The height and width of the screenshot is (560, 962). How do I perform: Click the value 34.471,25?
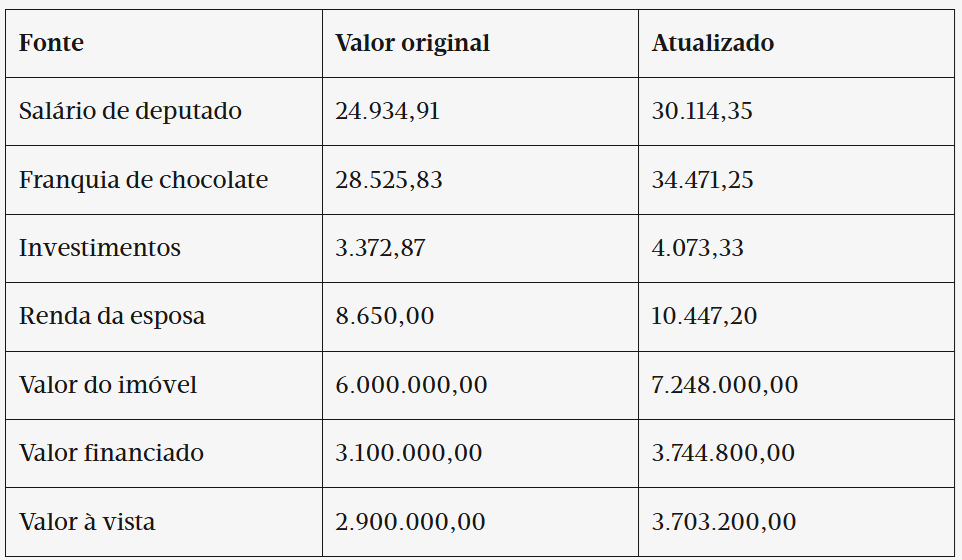coord(702,180)
